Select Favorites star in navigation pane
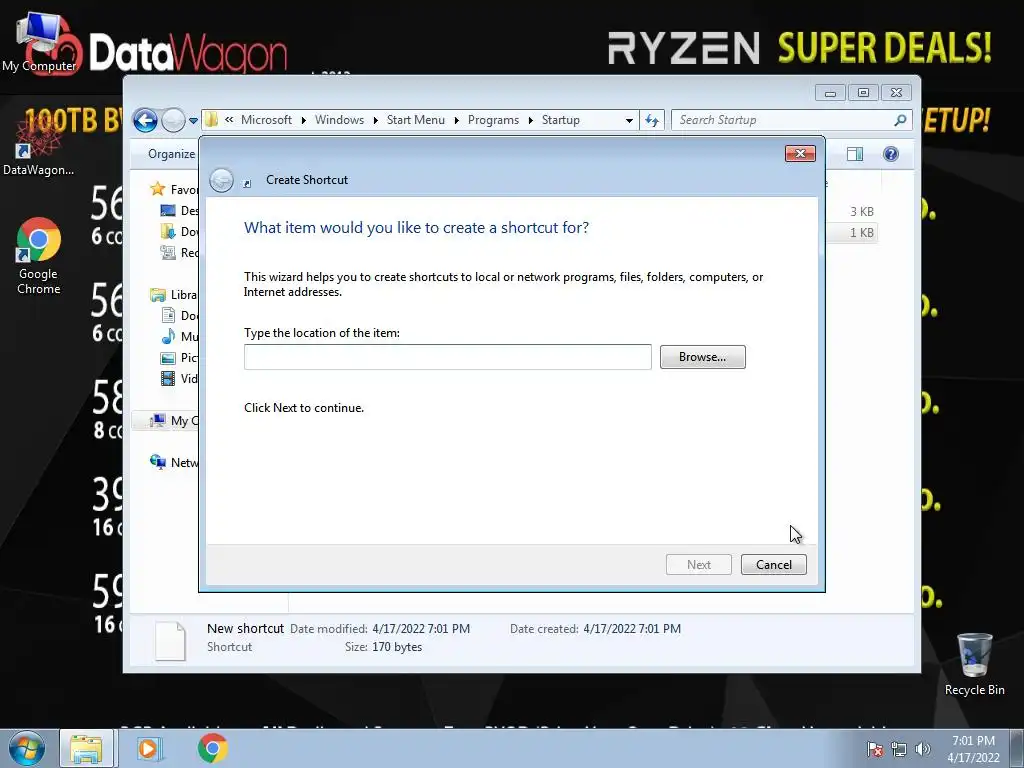This screenshot has height=768, width=1024. pyautogui.click(x=157, y=189)
